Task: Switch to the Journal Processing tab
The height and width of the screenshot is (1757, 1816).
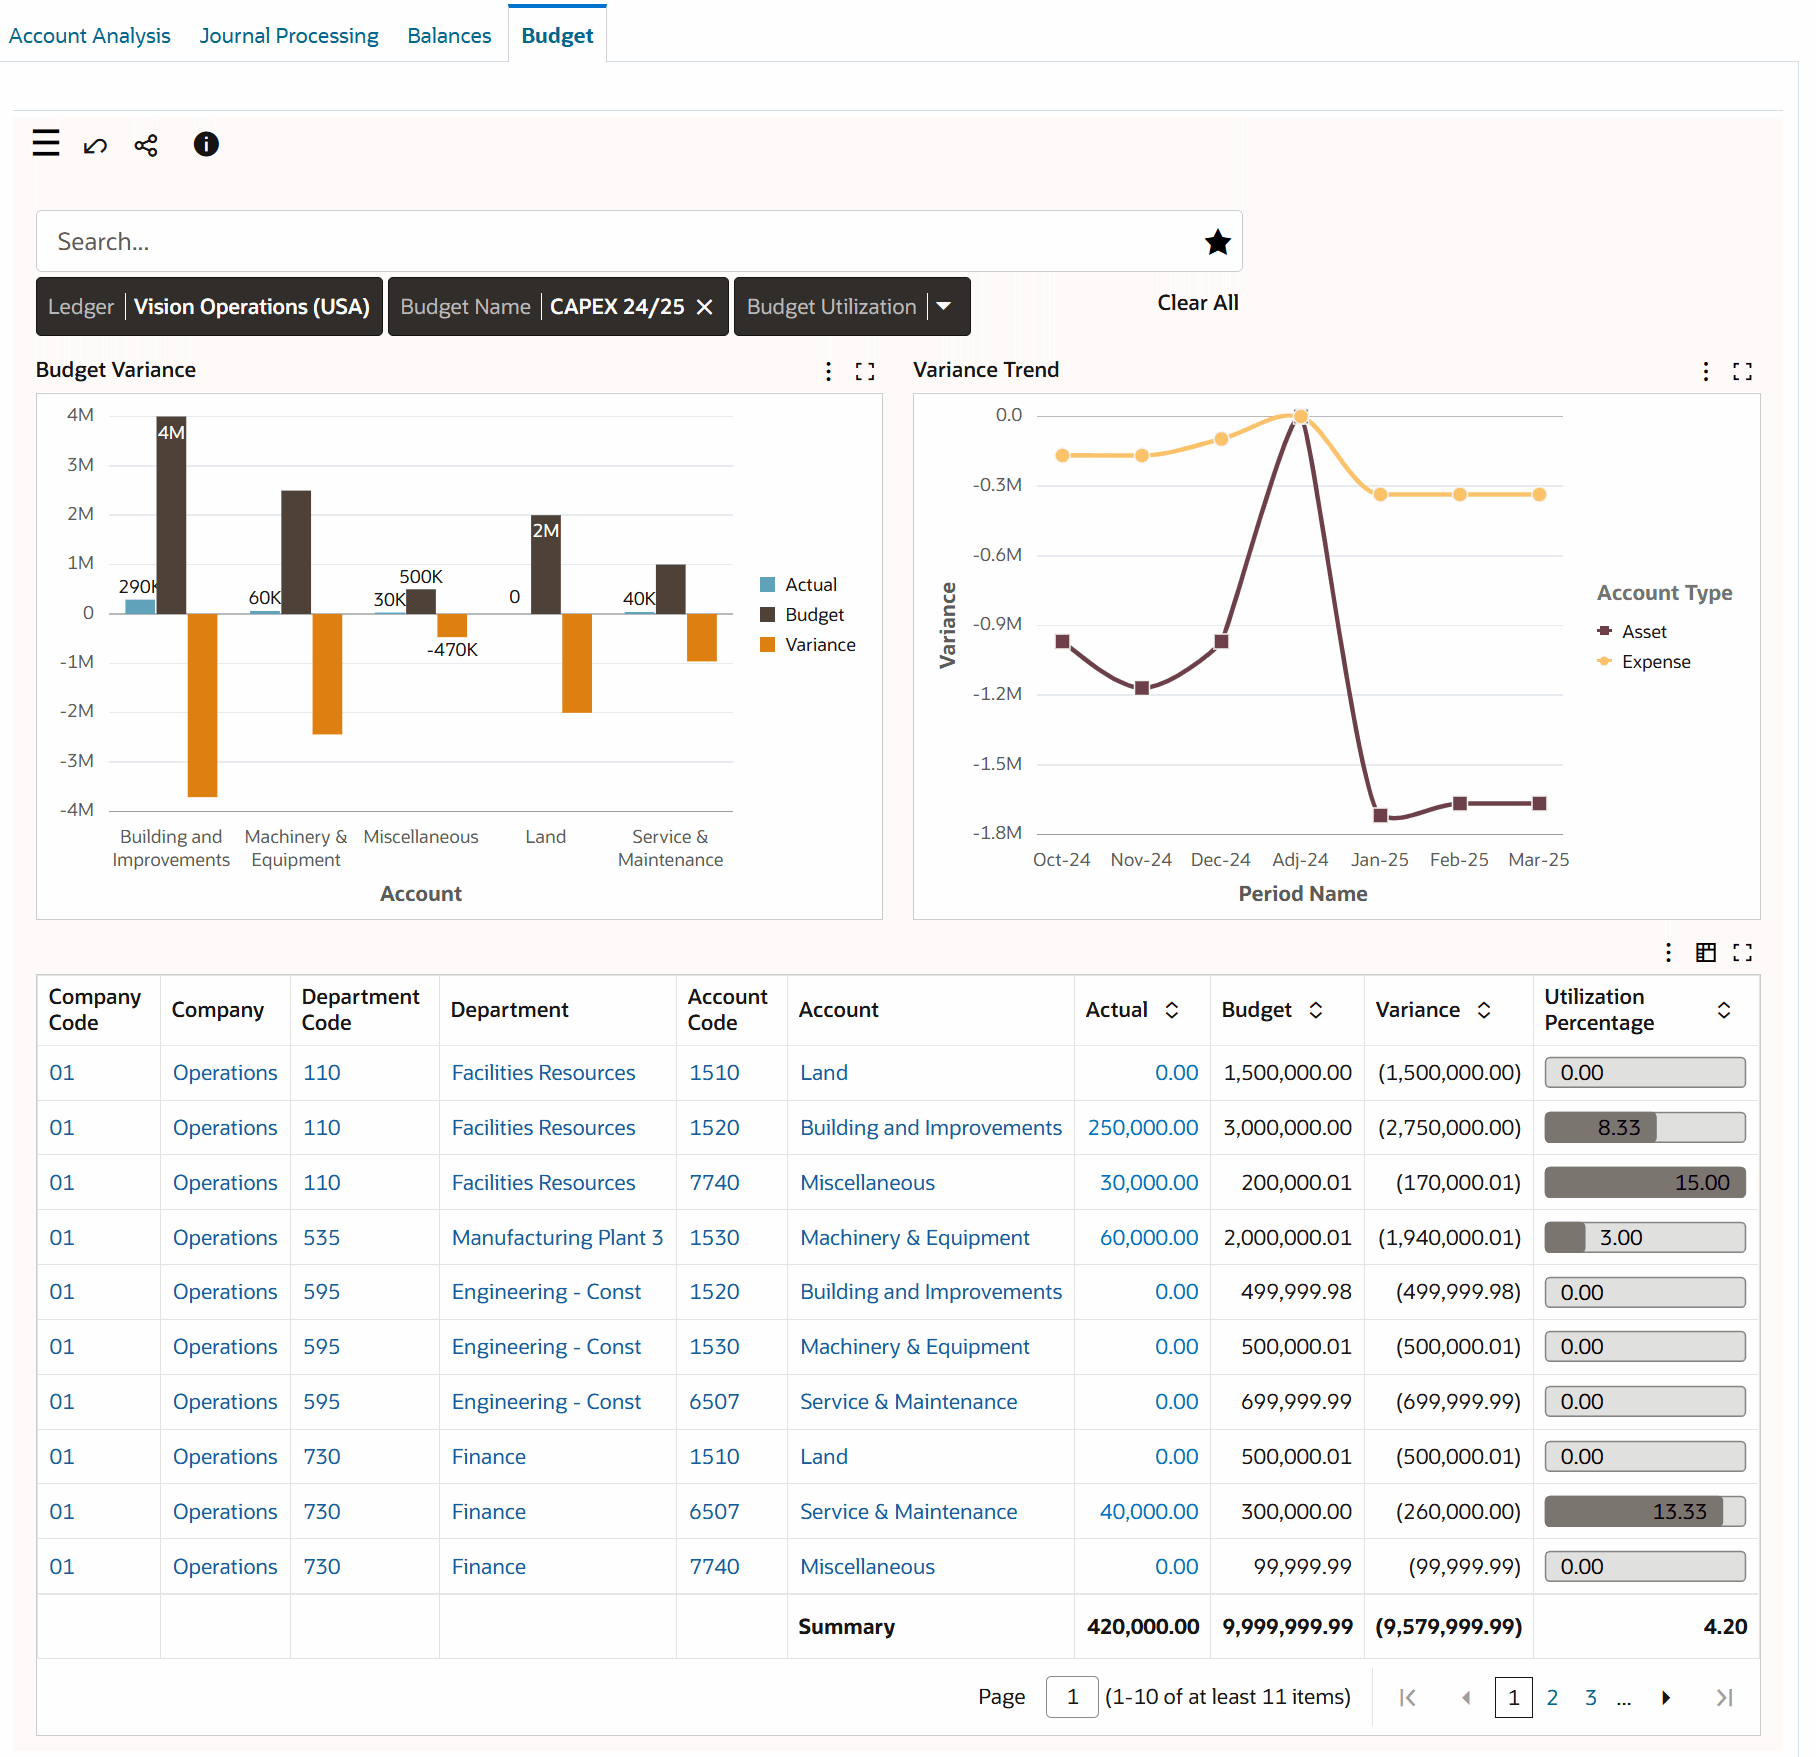Action: pyautogui.click(x=289, y=36)
